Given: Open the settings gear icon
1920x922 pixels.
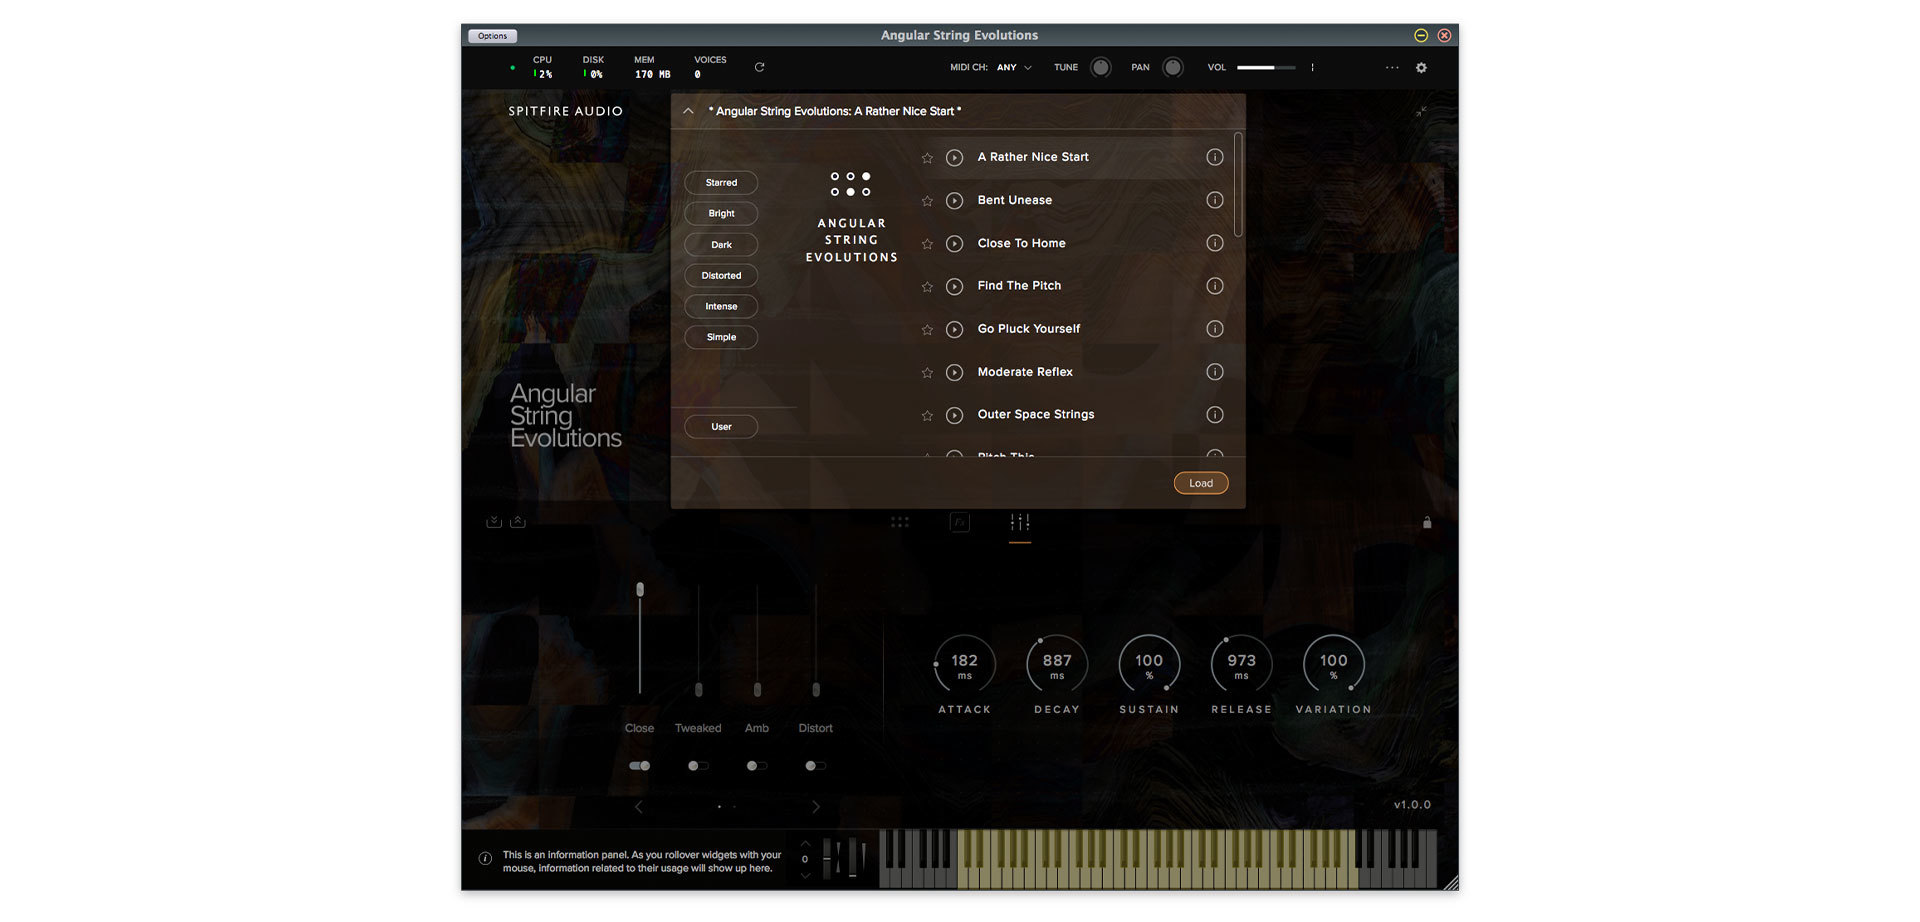Looking at the screenshot, I should pos(1421,68).
